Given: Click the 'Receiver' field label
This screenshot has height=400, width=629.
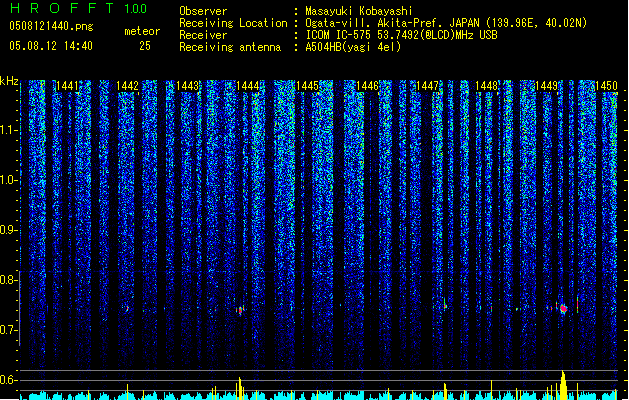Looking at the screenshot, I should tap(203, 35).
